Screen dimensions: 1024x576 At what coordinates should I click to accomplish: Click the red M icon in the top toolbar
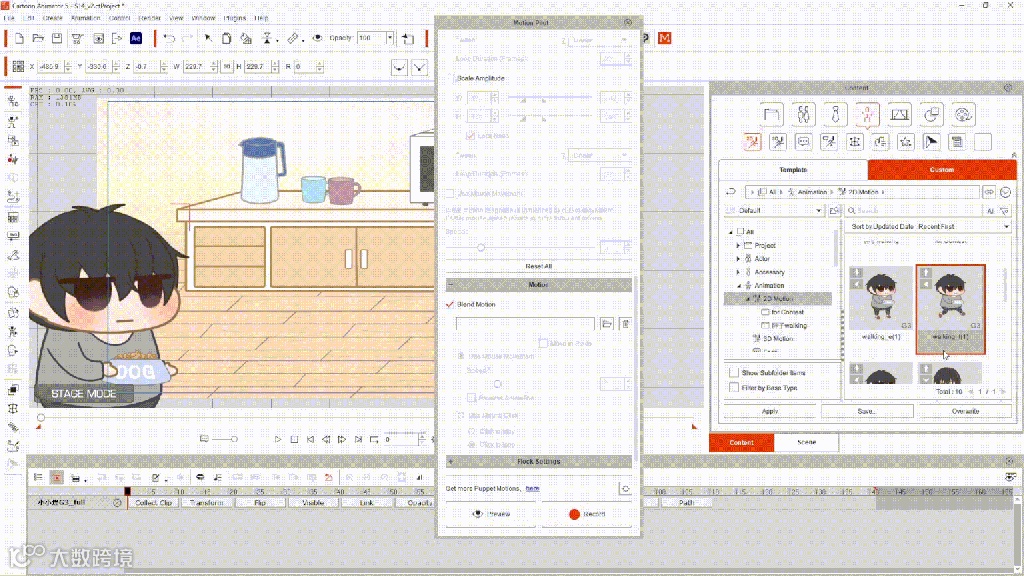coord(664,39)
